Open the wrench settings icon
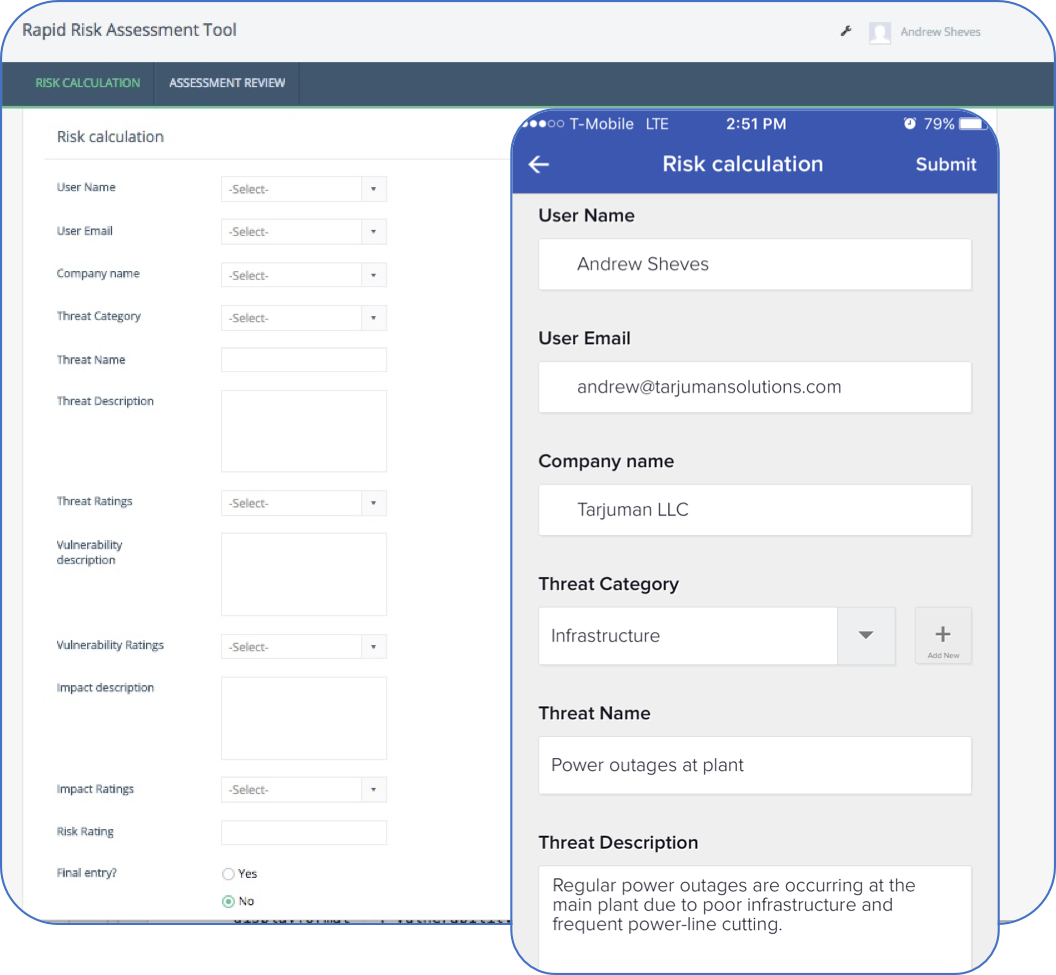 [x=845, y=31]
